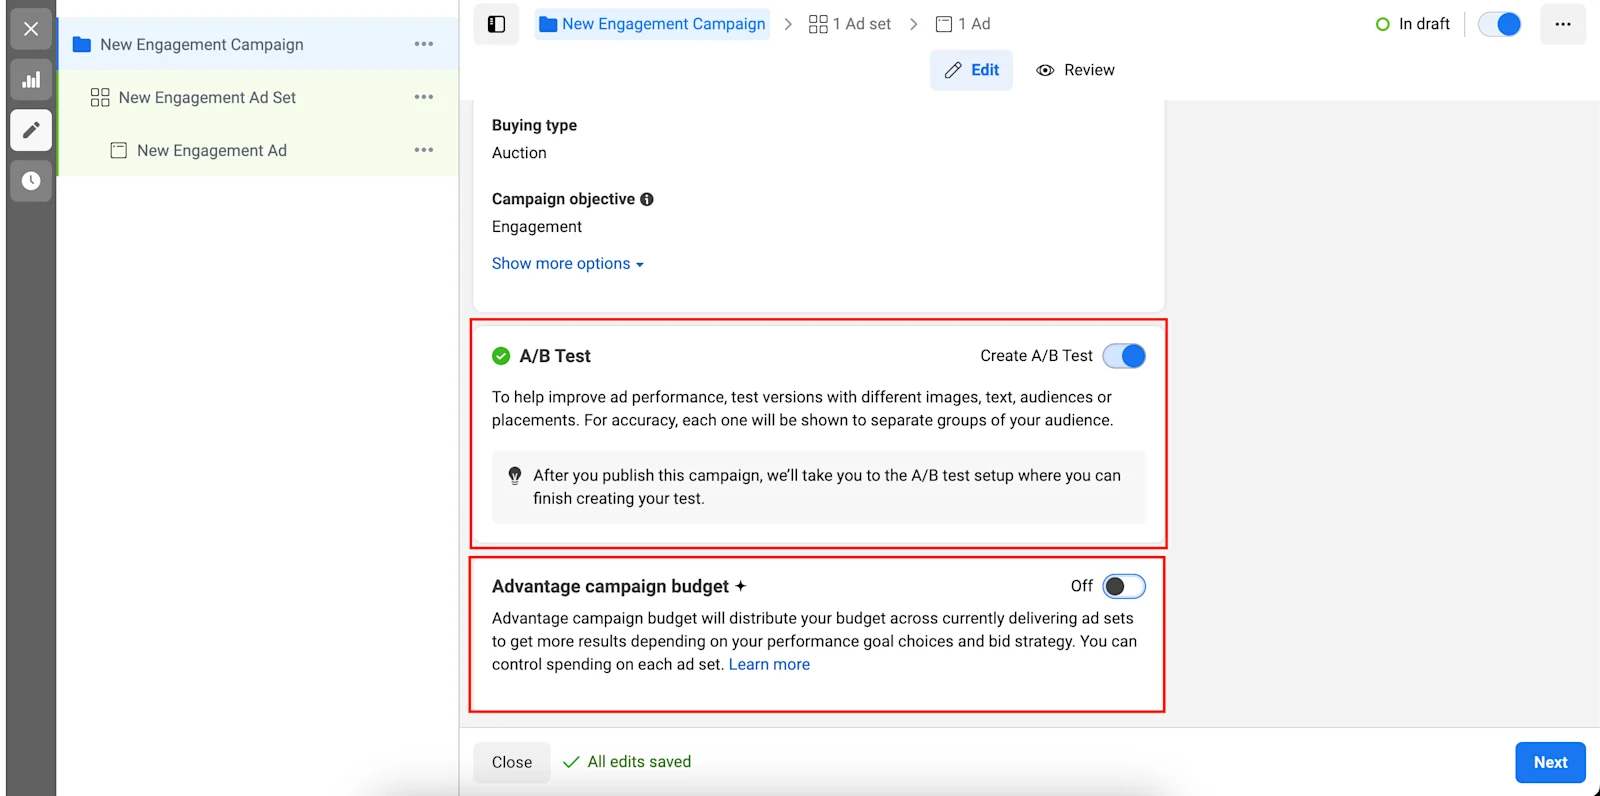This screenshot has width=1600, height=796.
Task: Click the Auction buying type value
Action: pos(519,153)
